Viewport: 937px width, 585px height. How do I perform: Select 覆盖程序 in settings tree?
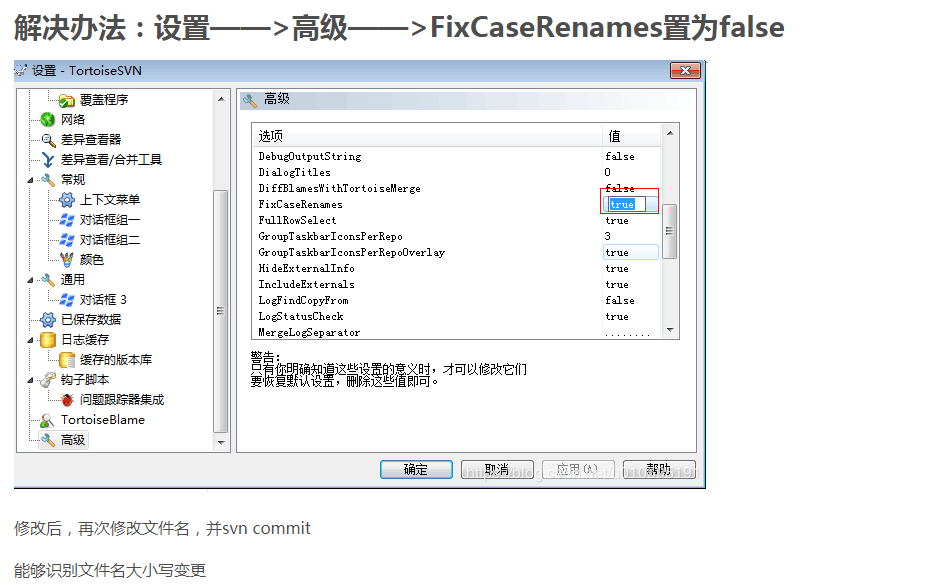(104, 100)
